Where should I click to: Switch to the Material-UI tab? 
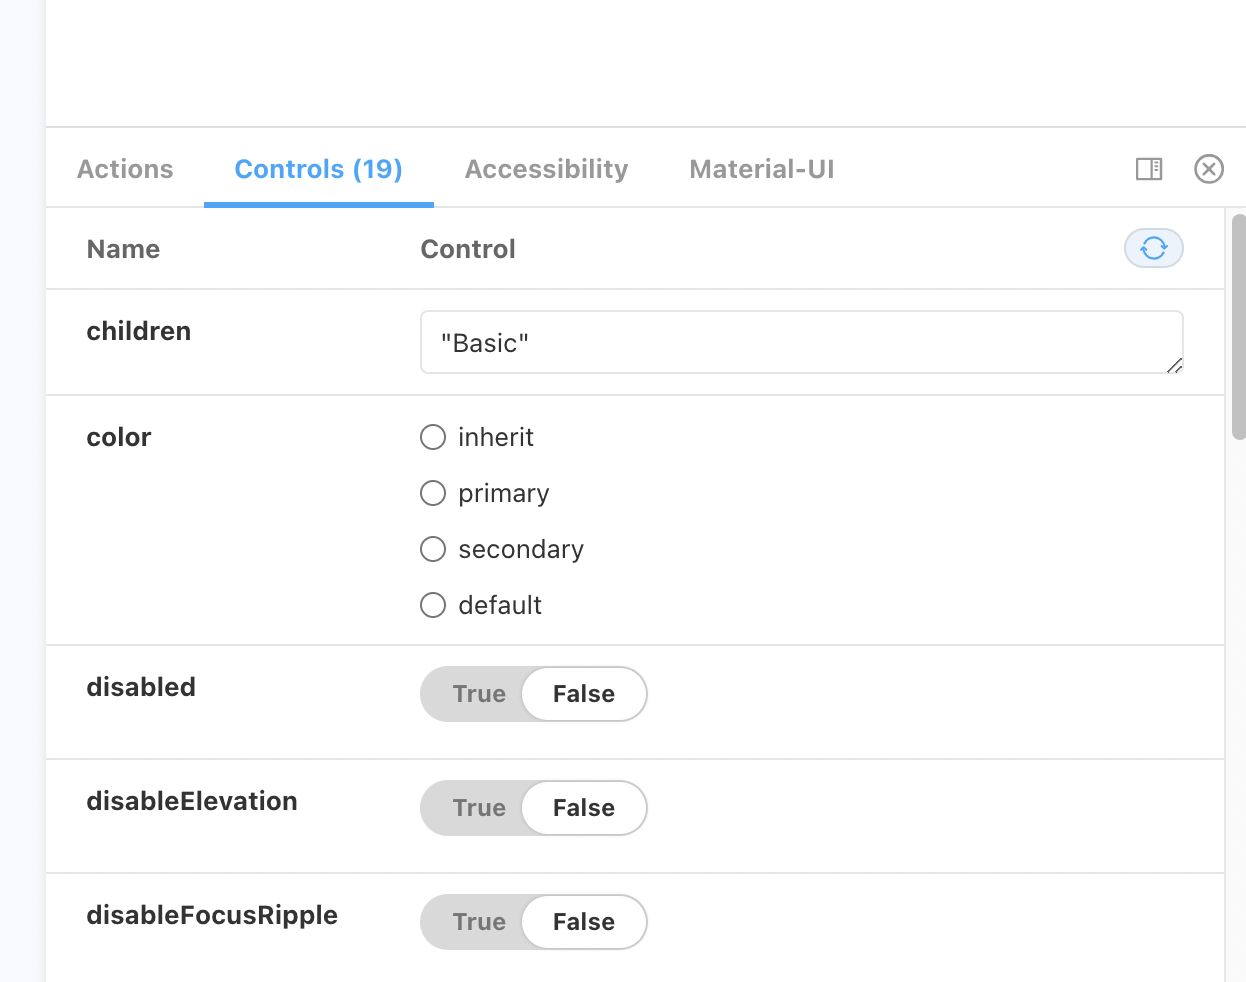point(761,169)
